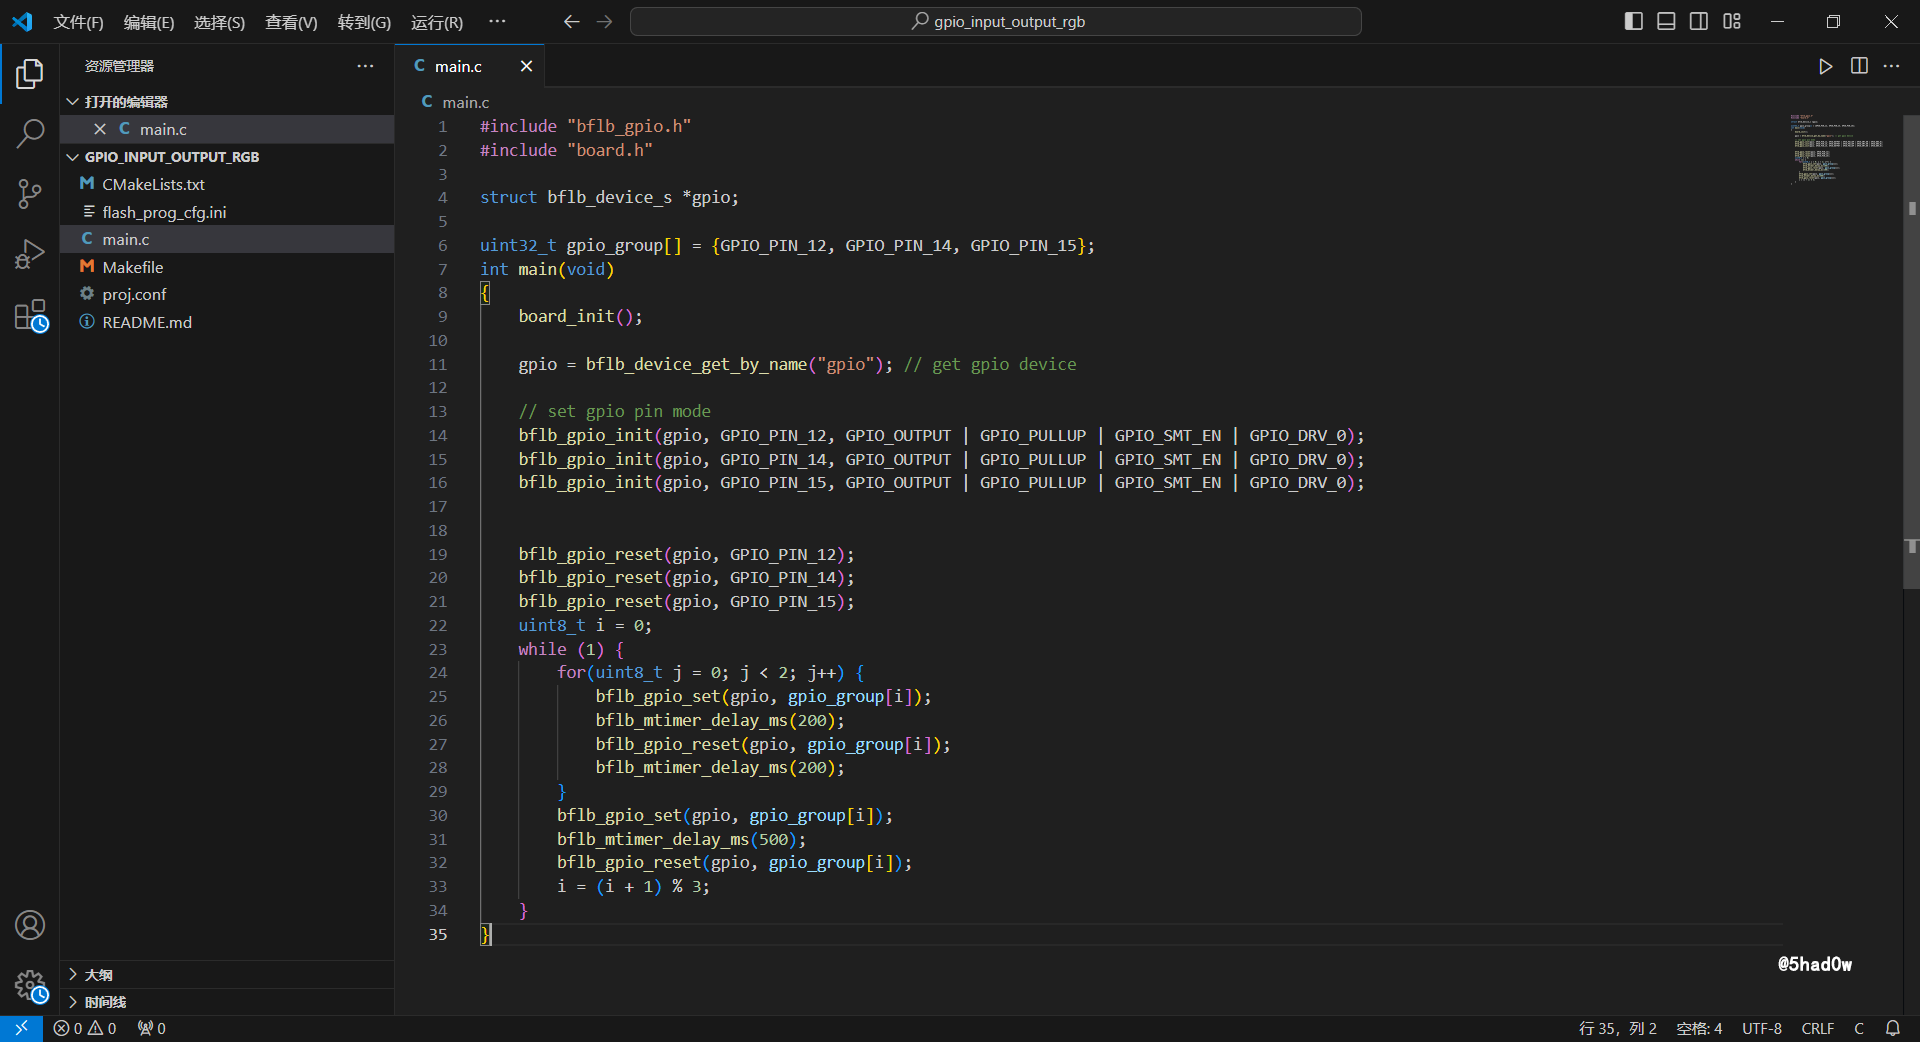Open editor More Actions ellipsis
Viewport: 1920px width, 1042px height.
pyautogui.click(x=1891, y=66)
